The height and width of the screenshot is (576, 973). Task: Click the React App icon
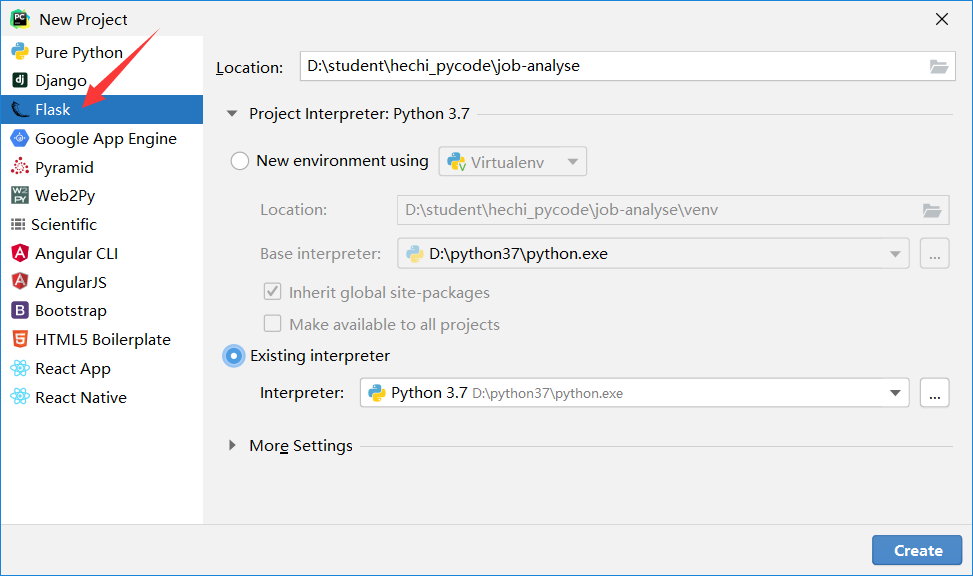point(19,369)
